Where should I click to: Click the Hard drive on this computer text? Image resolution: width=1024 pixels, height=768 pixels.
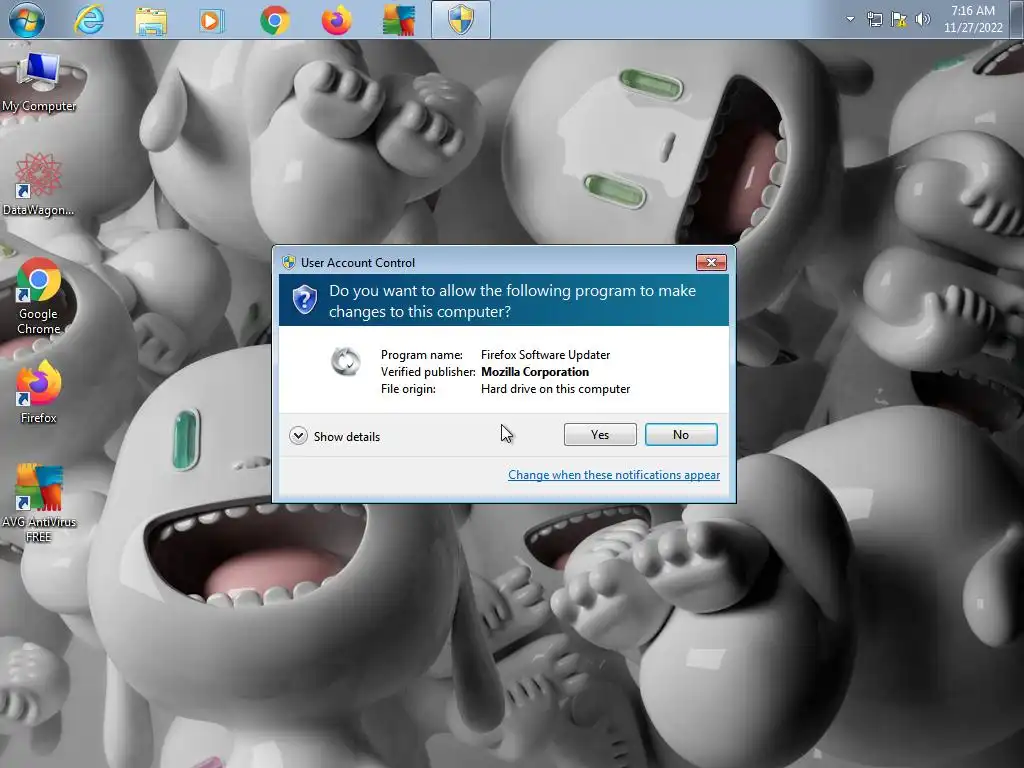point(555,389)
